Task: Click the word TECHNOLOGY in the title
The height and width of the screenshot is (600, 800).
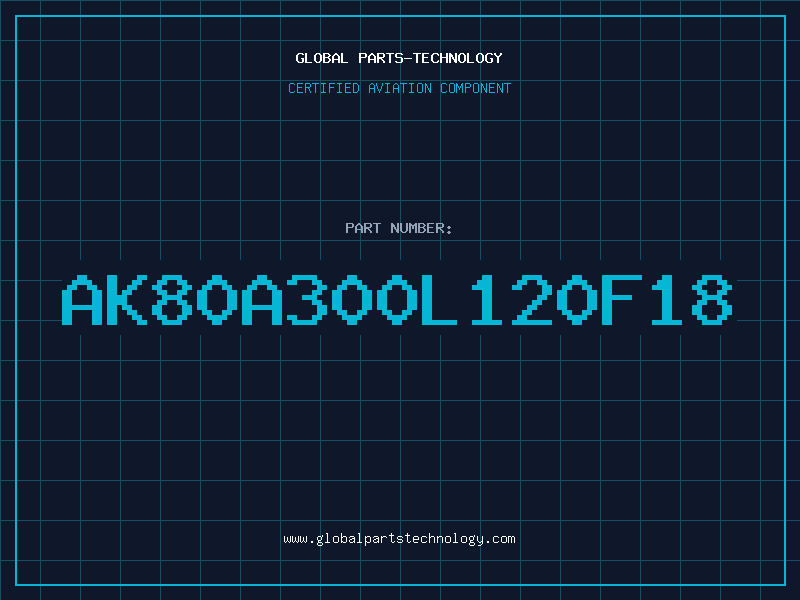Action: click(x=458, y=58)
